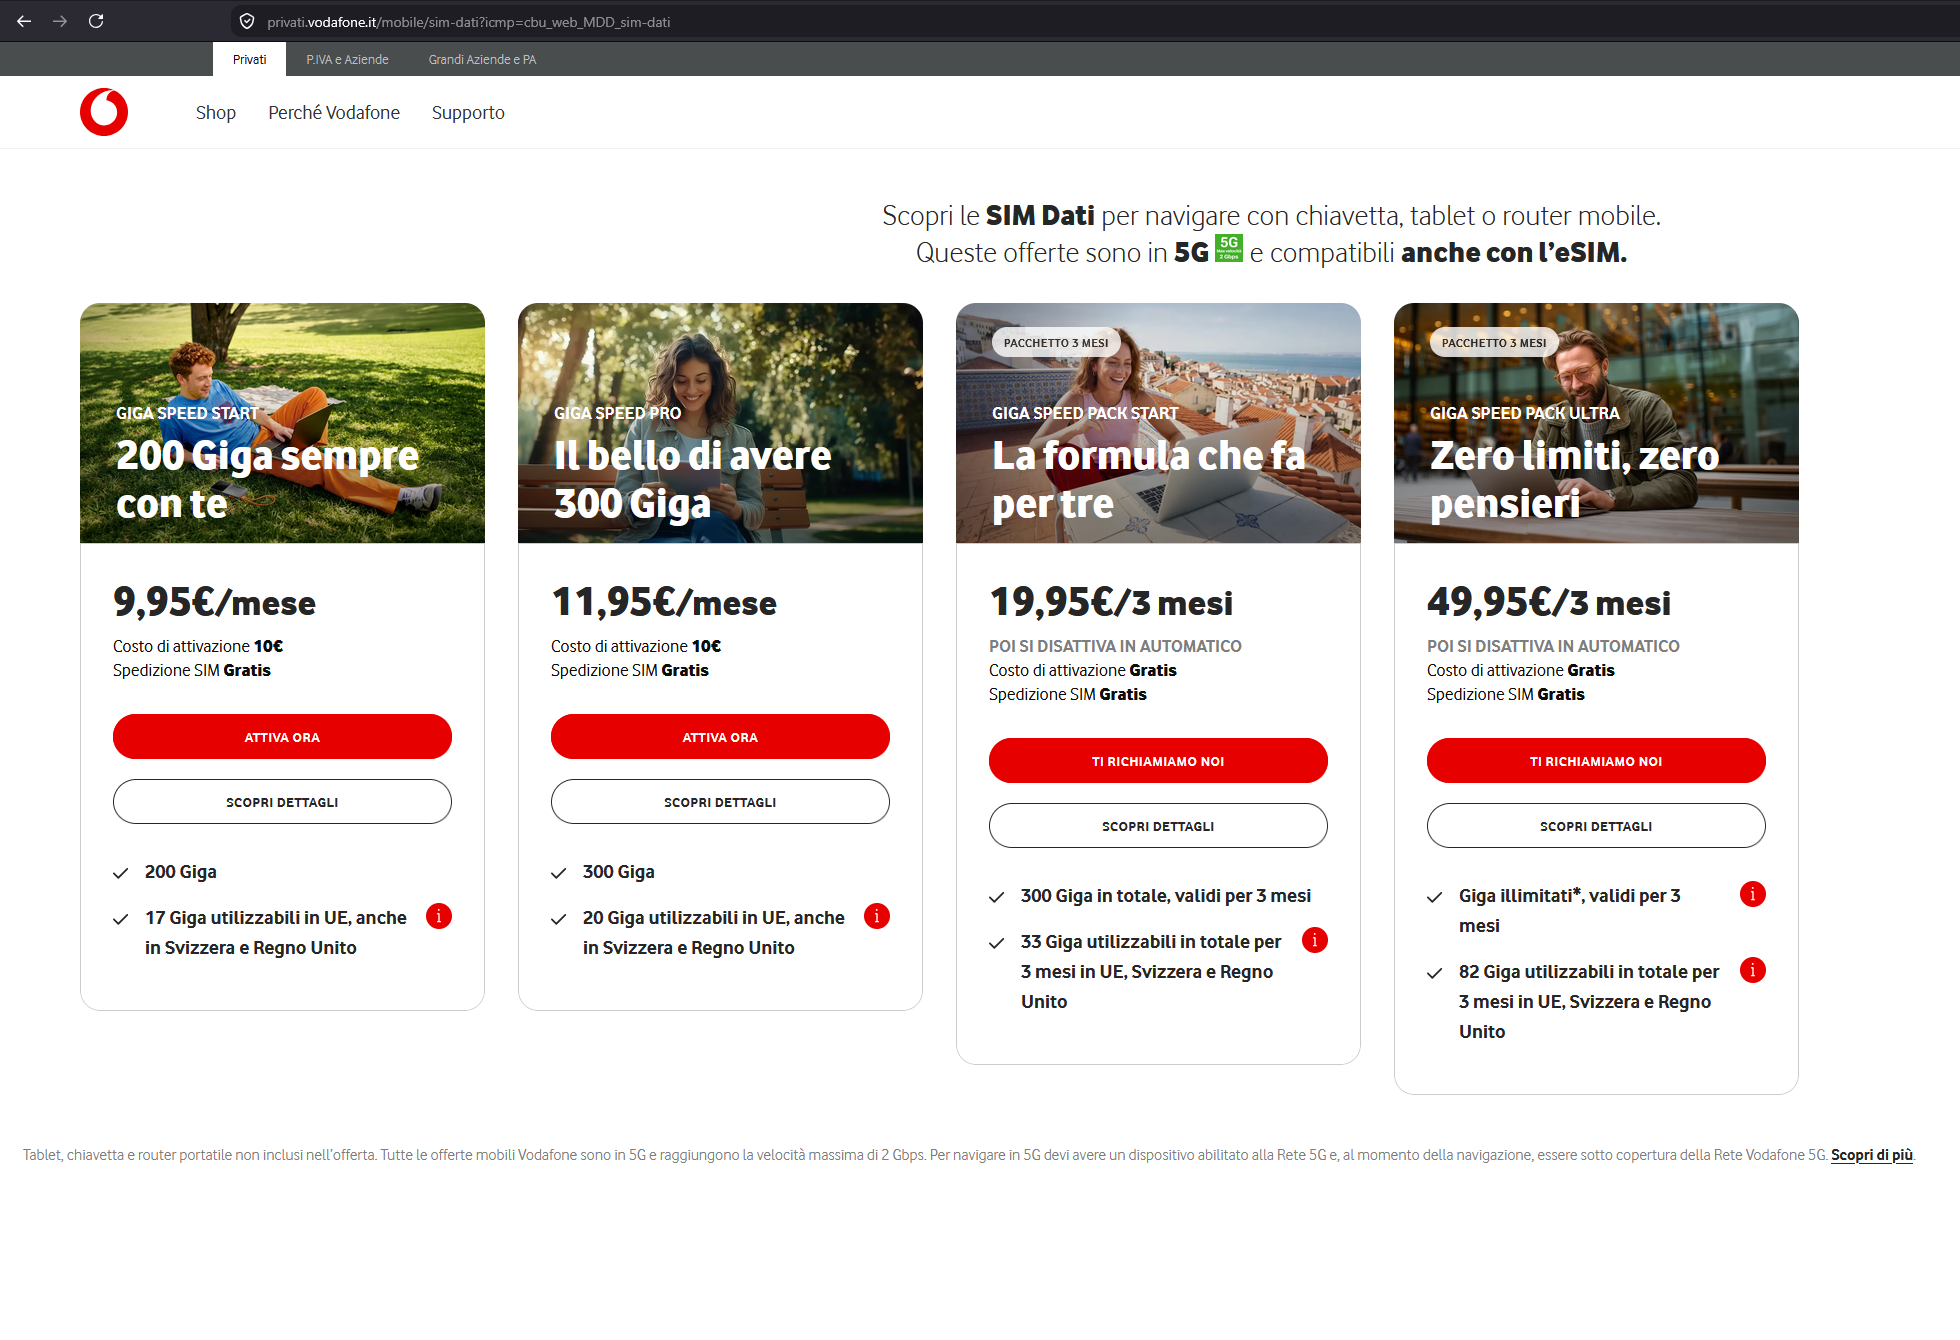The image size is (1960, 1340).
Task: Click the 19,95€/3 mesi price
Action: point(1111,602)
